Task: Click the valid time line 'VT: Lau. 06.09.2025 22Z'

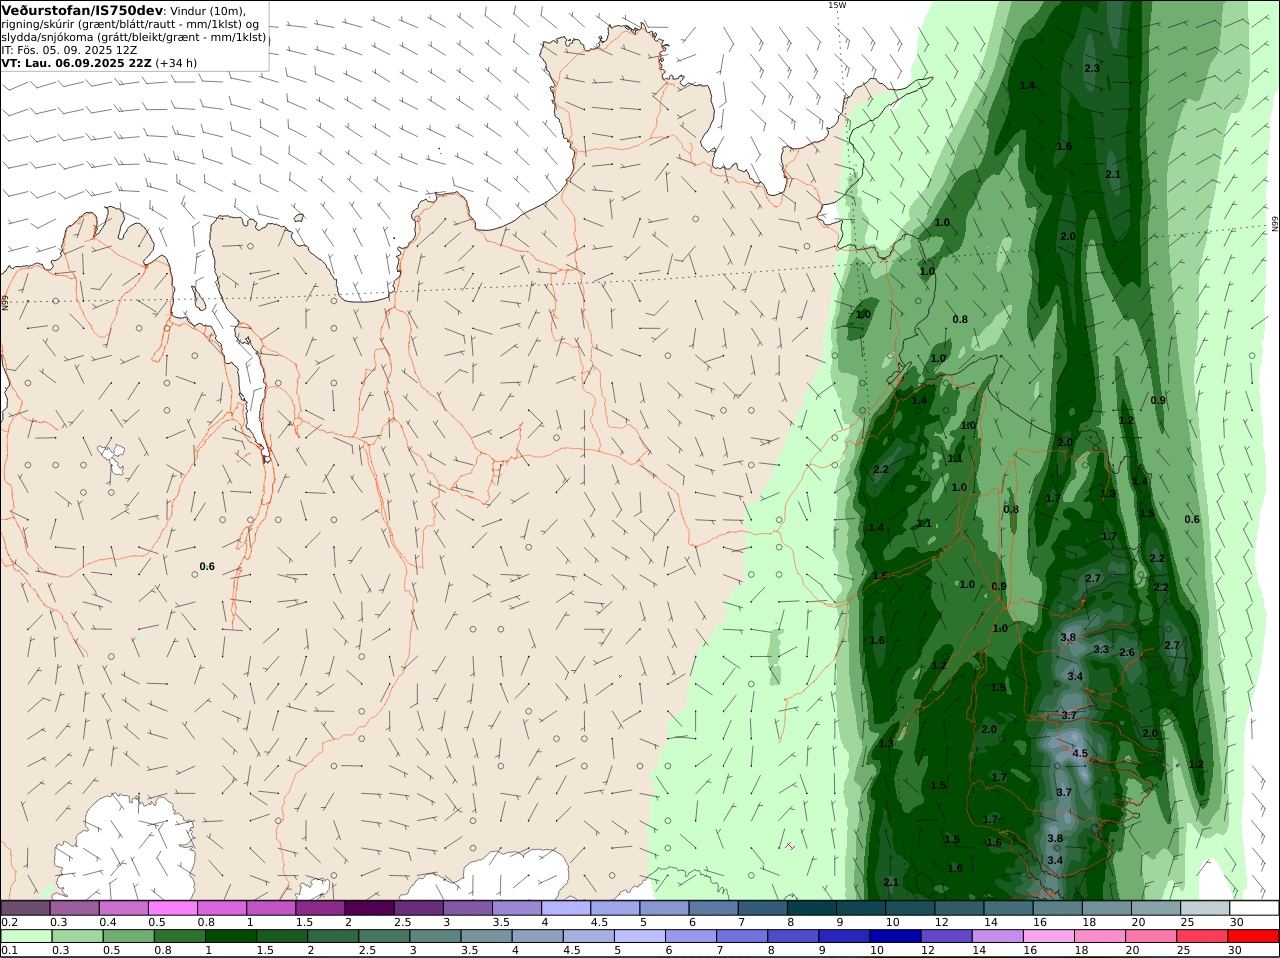Action: tap(76, 62)
